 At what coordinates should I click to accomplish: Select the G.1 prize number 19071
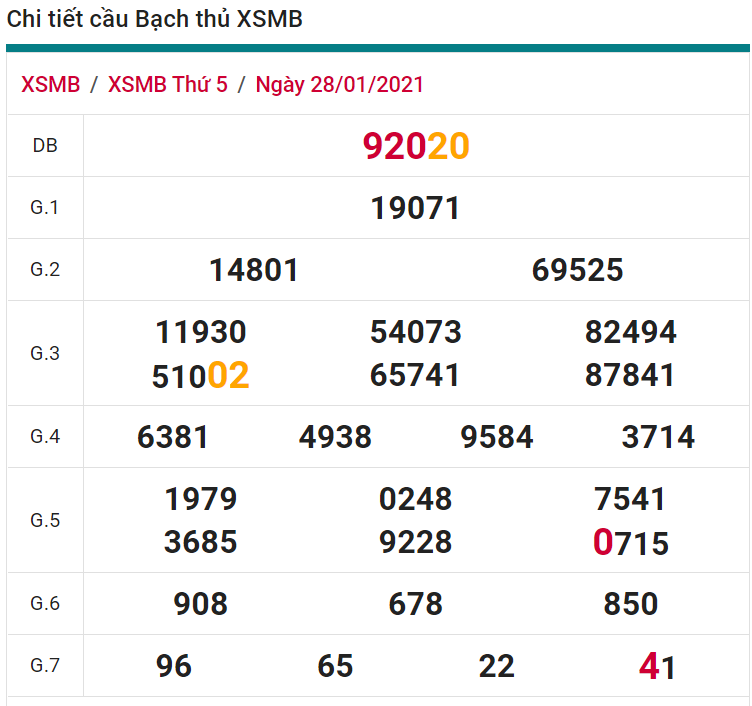[x=416, y=208]
